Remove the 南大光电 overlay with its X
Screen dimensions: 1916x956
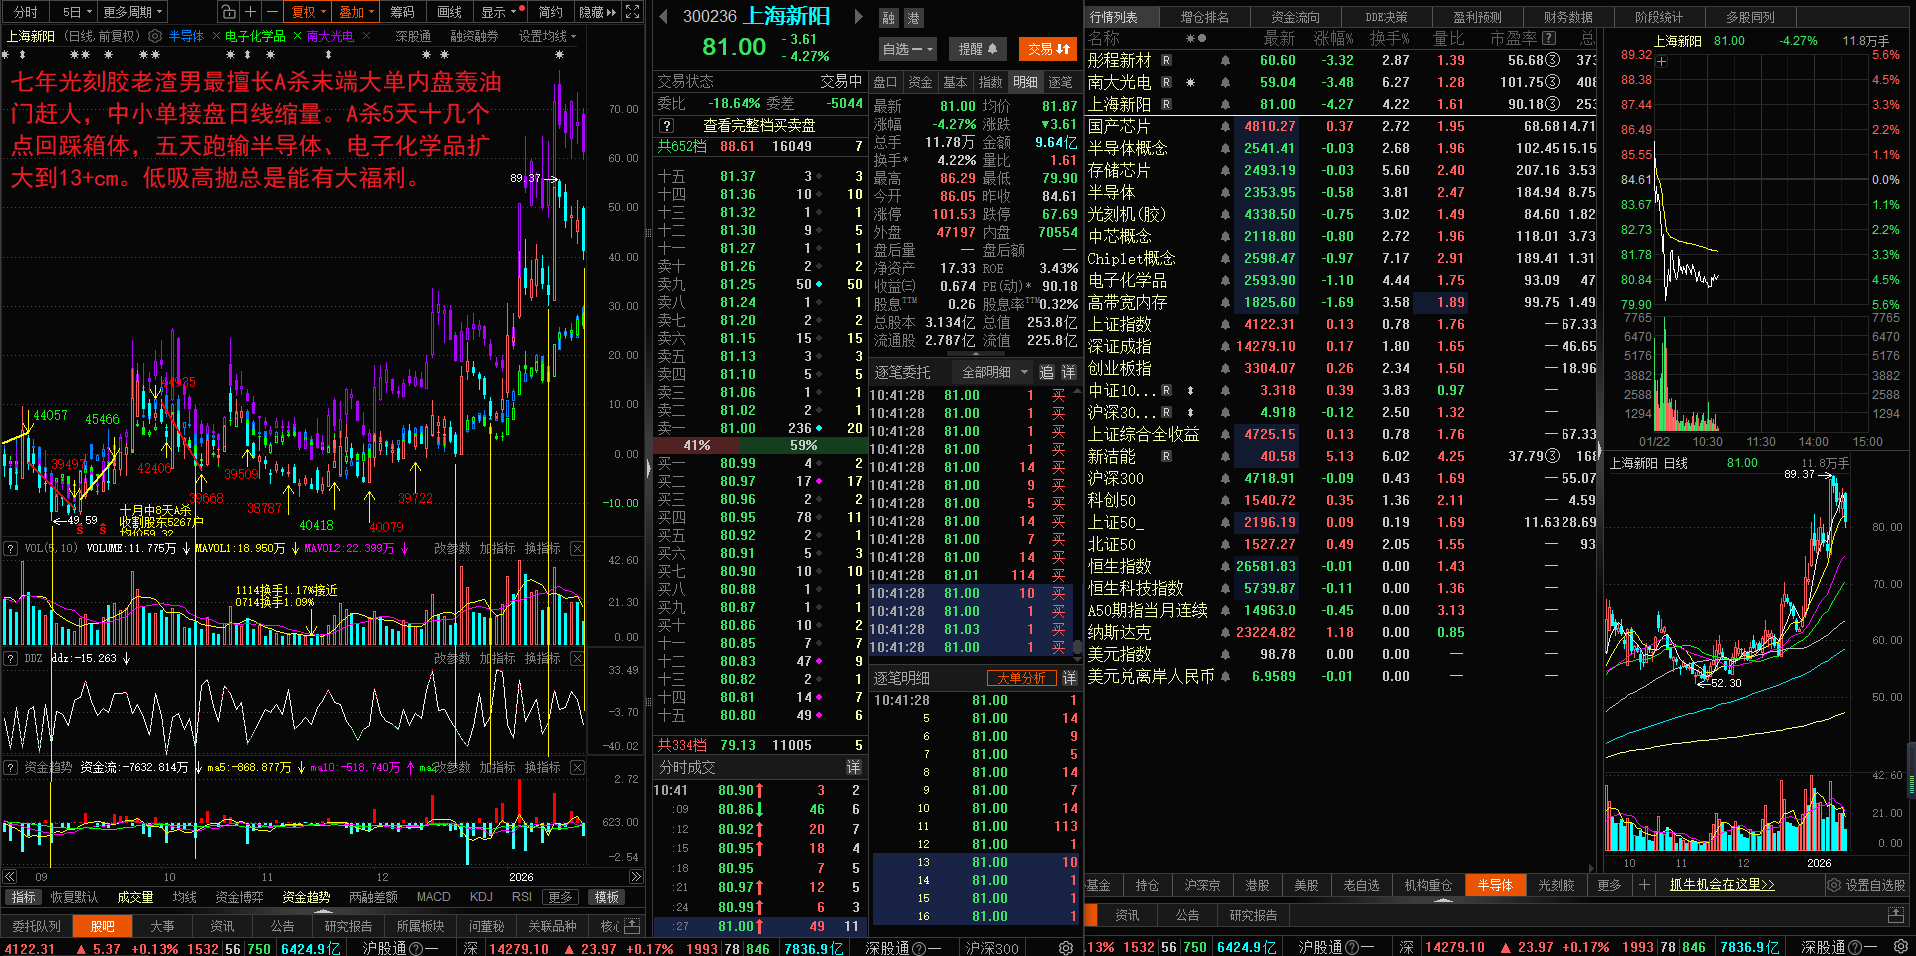(x=366, y=36)
